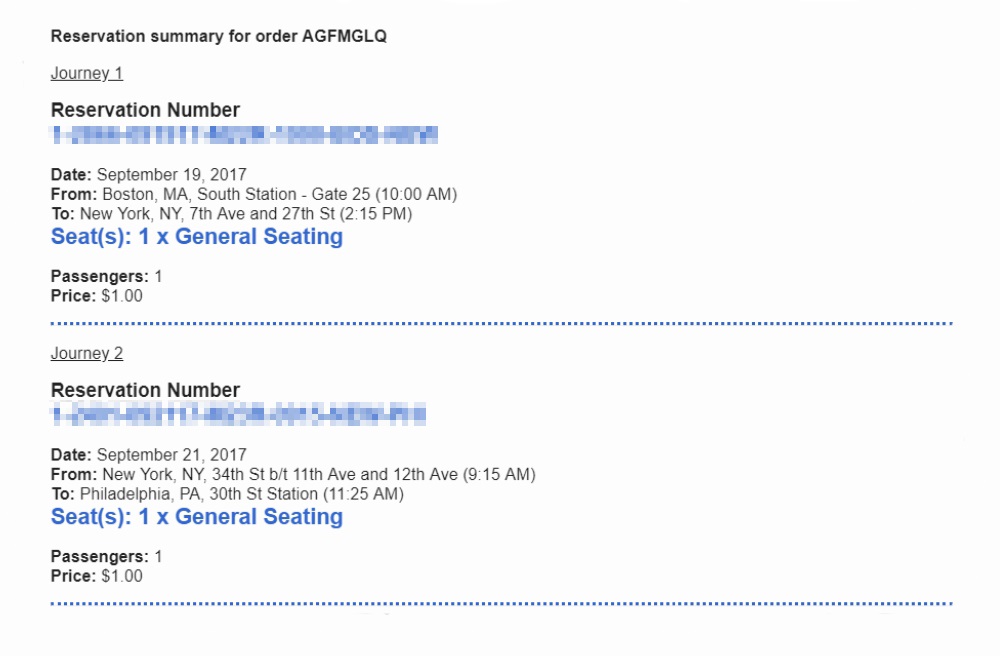Click the Journey 1 Price $1.00 line
Viewport: 1000px width, 656px height.
click(97, 296)
